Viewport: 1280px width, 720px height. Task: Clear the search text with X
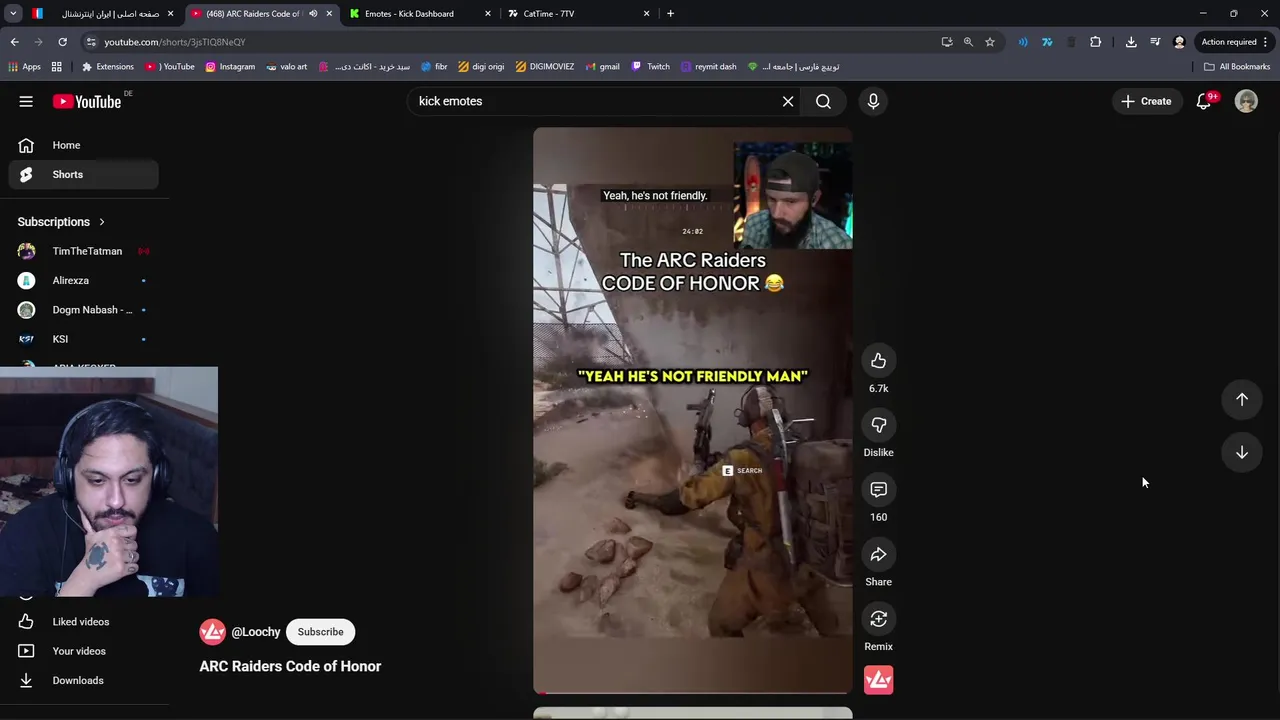click(x=788, y=101)
